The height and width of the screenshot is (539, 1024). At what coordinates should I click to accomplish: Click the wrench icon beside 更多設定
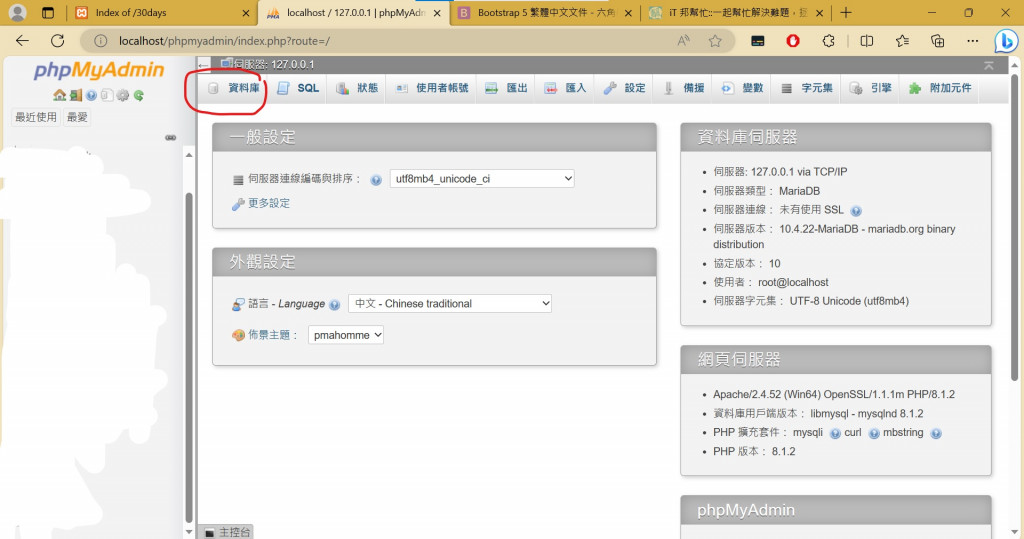click(x=238, y=204)
